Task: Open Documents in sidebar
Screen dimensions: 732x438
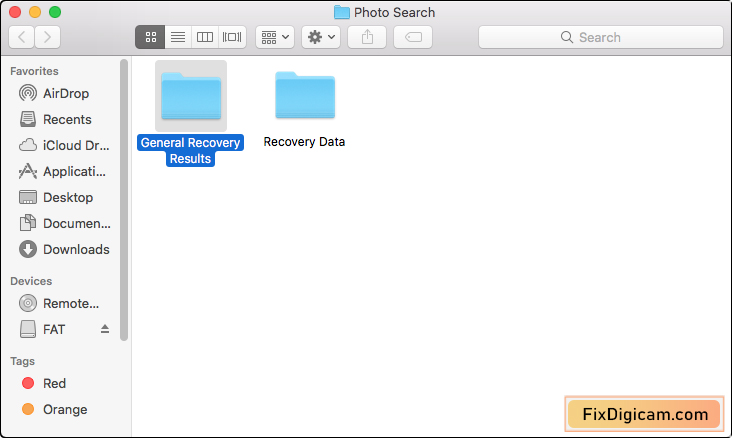Action: click(x=64, y=224)
